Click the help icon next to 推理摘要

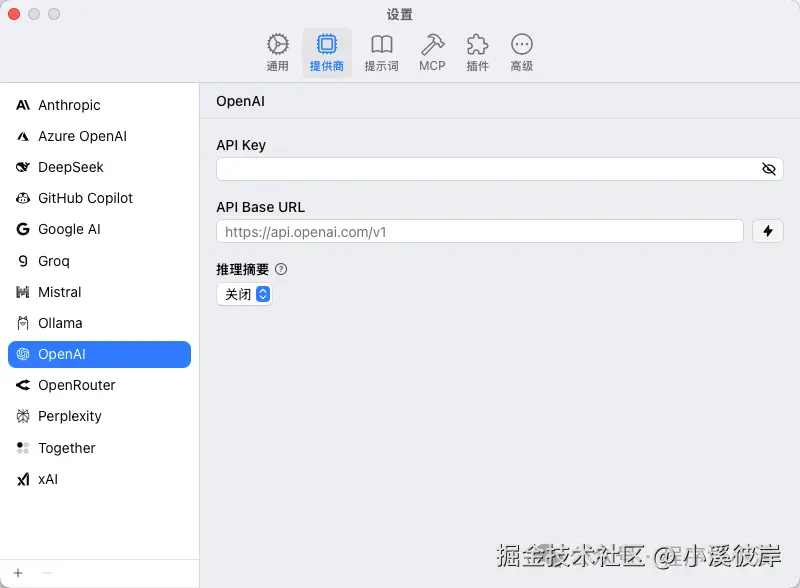click(x=281, y=268)
